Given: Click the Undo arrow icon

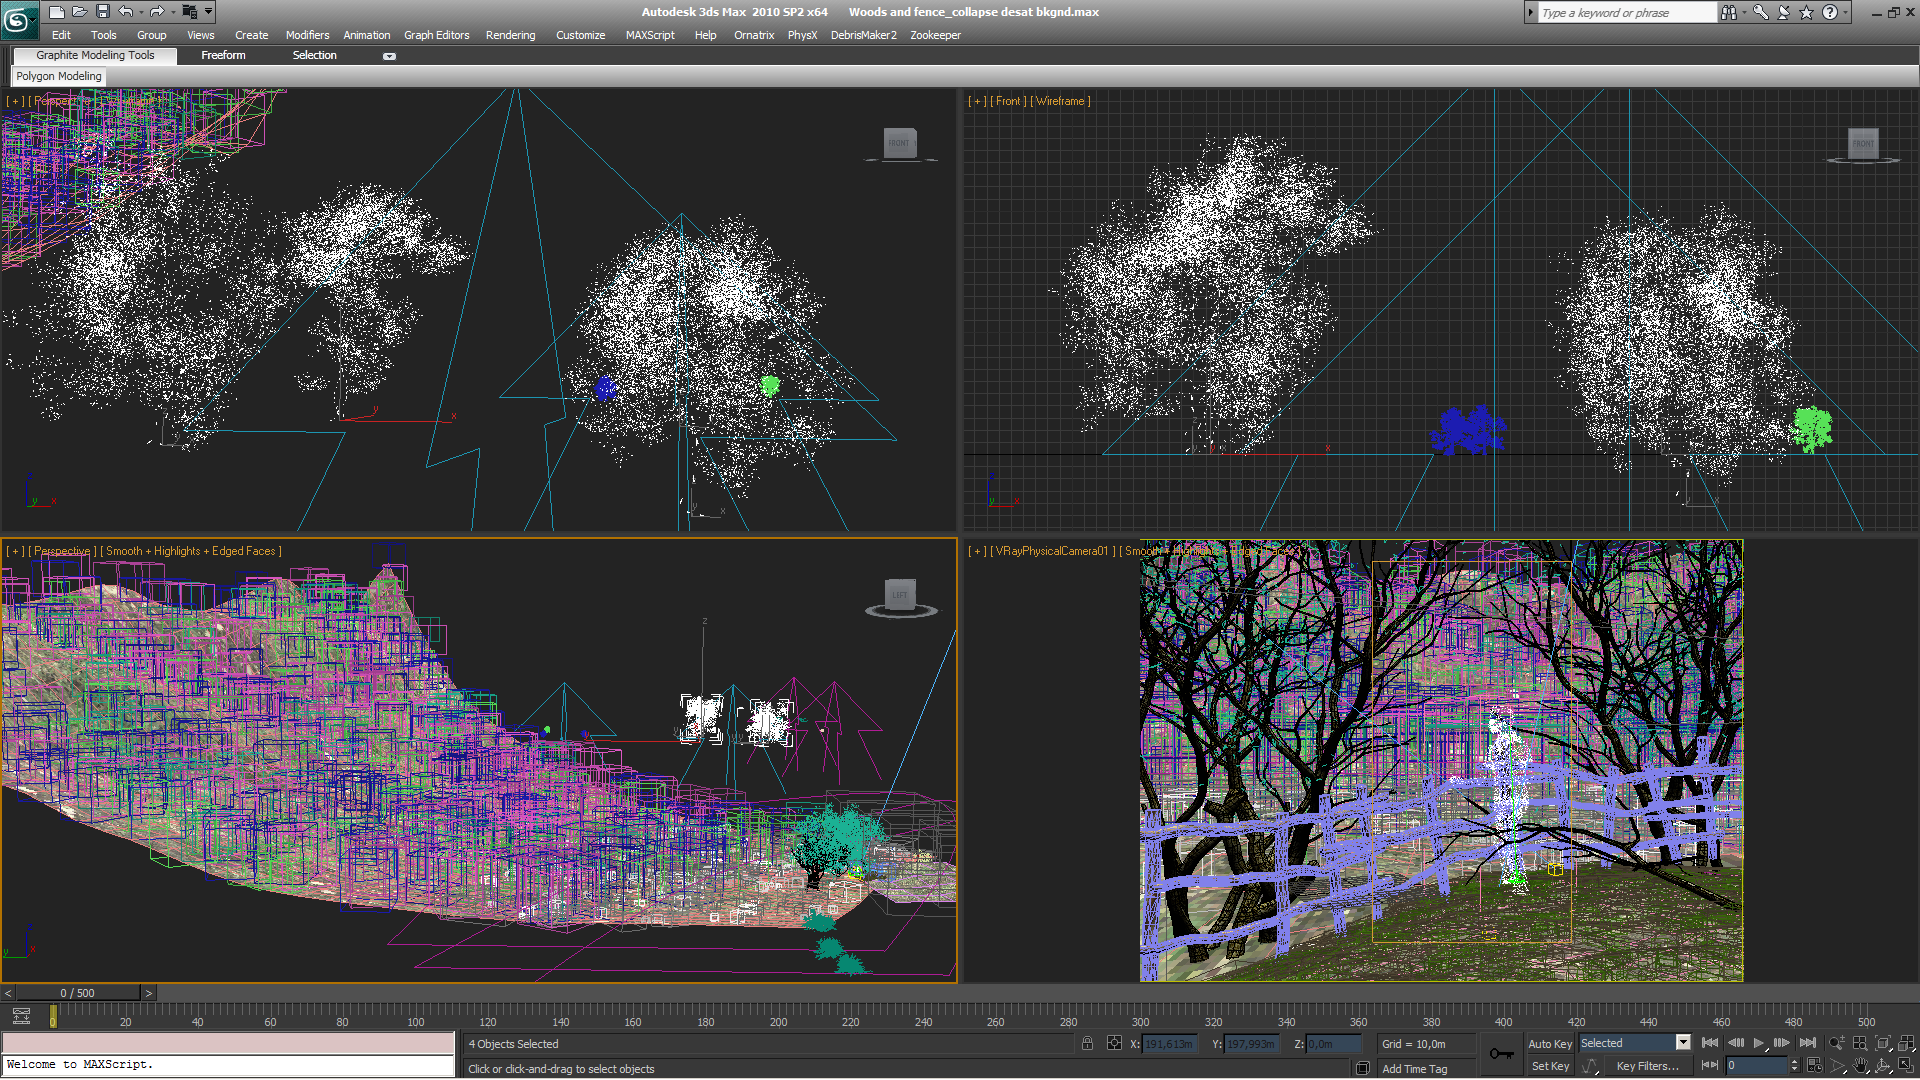Looking at the screenshot, I should [x=126, y=12].
